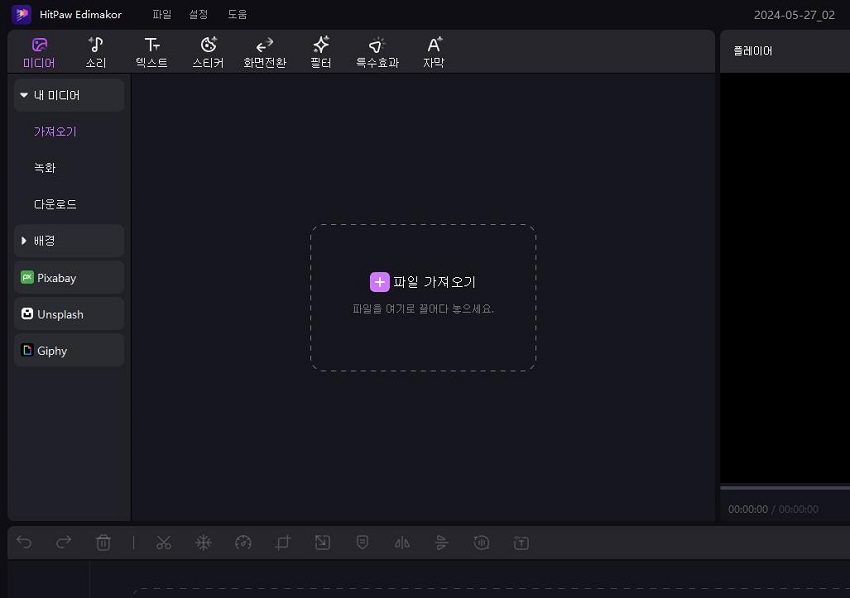Click the Redo arrow in the timeline toolbar
This screenshot has width=850, height=598.
pos(64,542)
